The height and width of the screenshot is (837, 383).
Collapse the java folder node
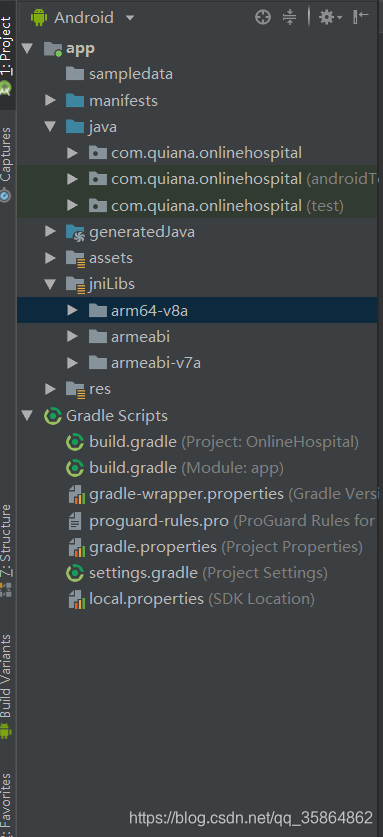[50, 127]
